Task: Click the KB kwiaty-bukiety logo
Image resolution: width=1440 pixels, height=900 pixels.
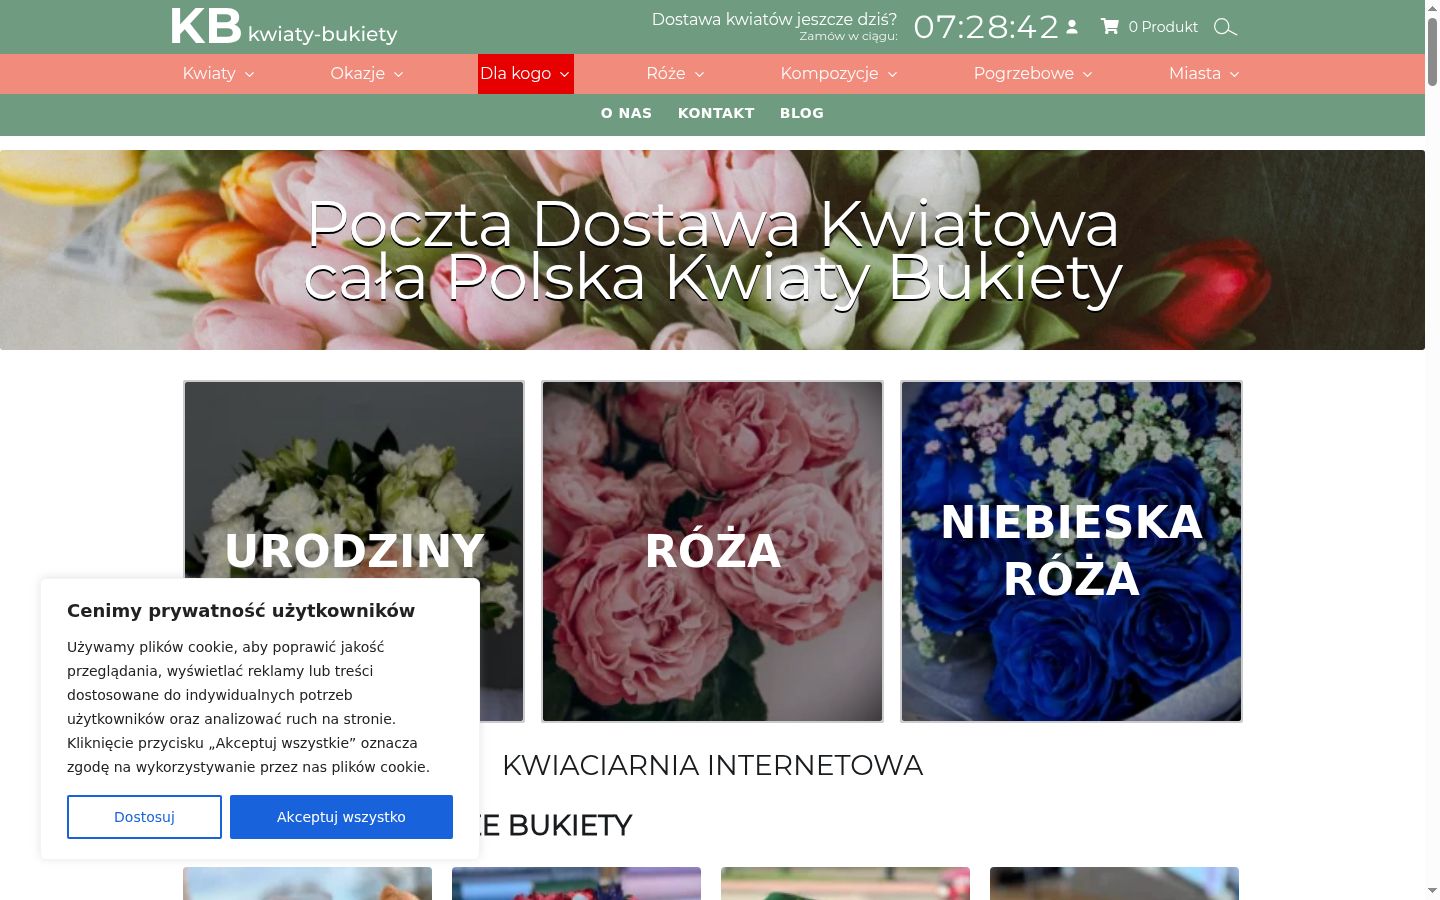Action: 284,27
